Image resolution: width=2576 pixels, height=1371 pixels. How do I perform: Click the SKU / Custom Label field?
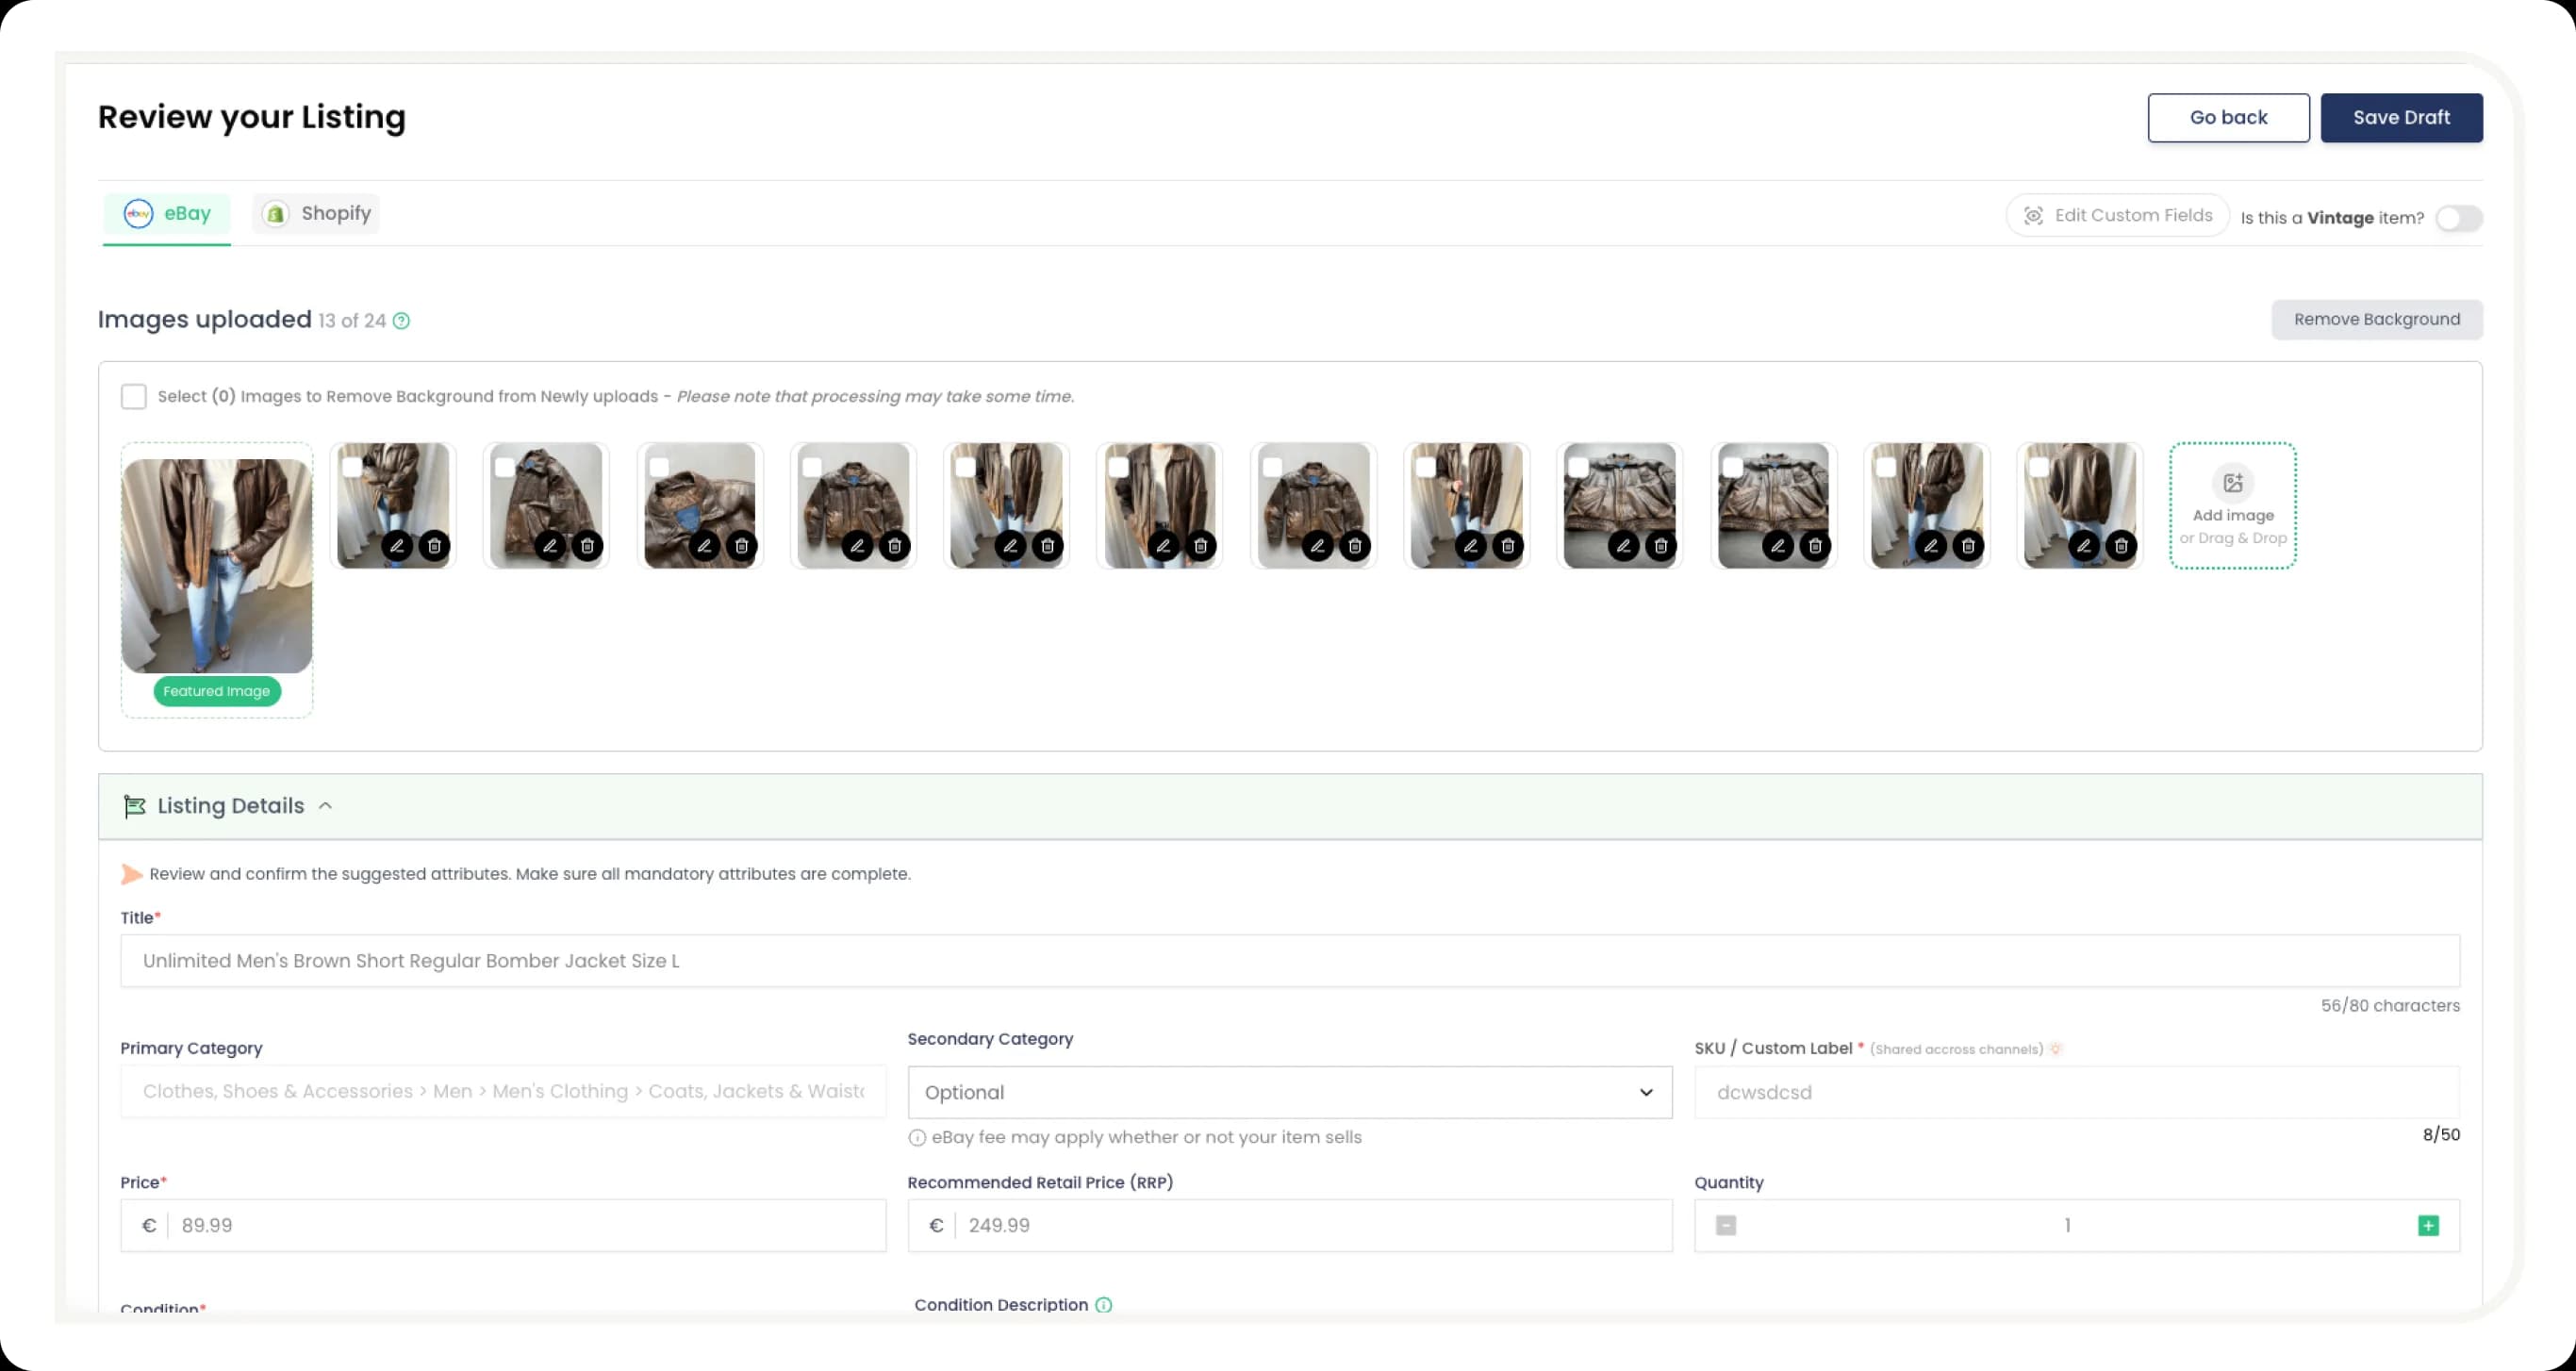(x=2077, y=1092)
